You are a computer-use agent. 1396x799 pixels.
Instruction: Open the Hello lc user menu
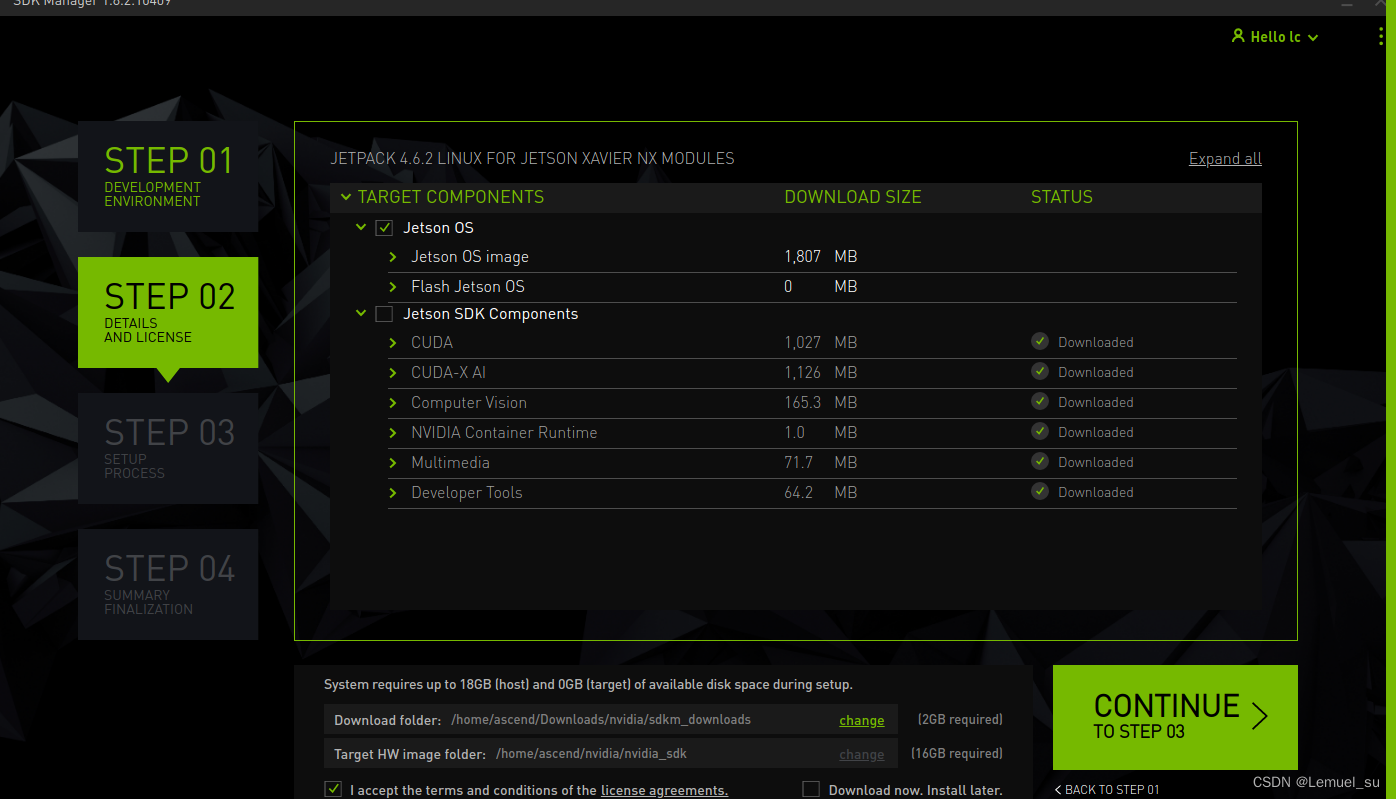(x=1275, y=37)
